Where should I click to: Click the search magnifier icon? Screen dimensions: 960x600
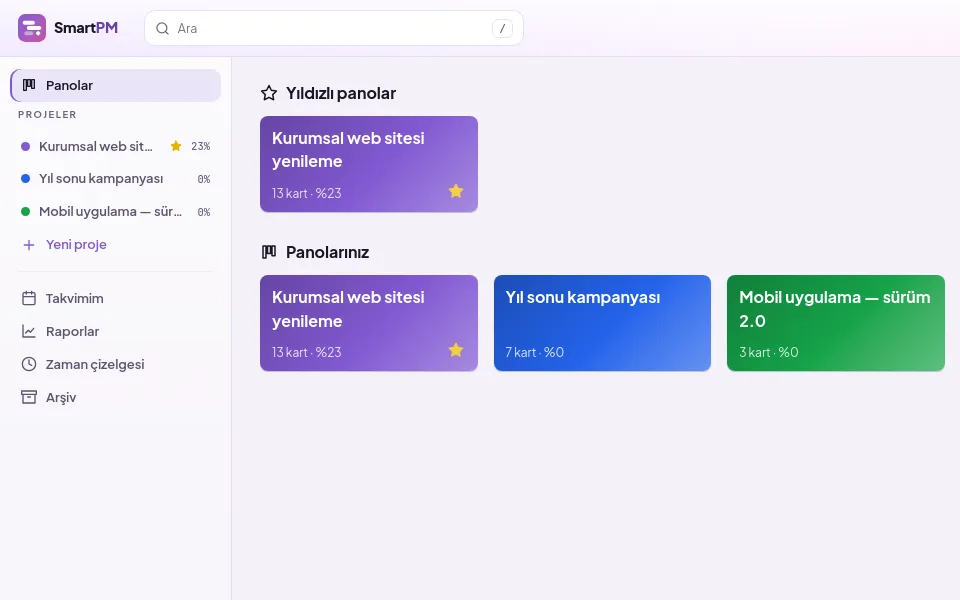coord(162,28)
